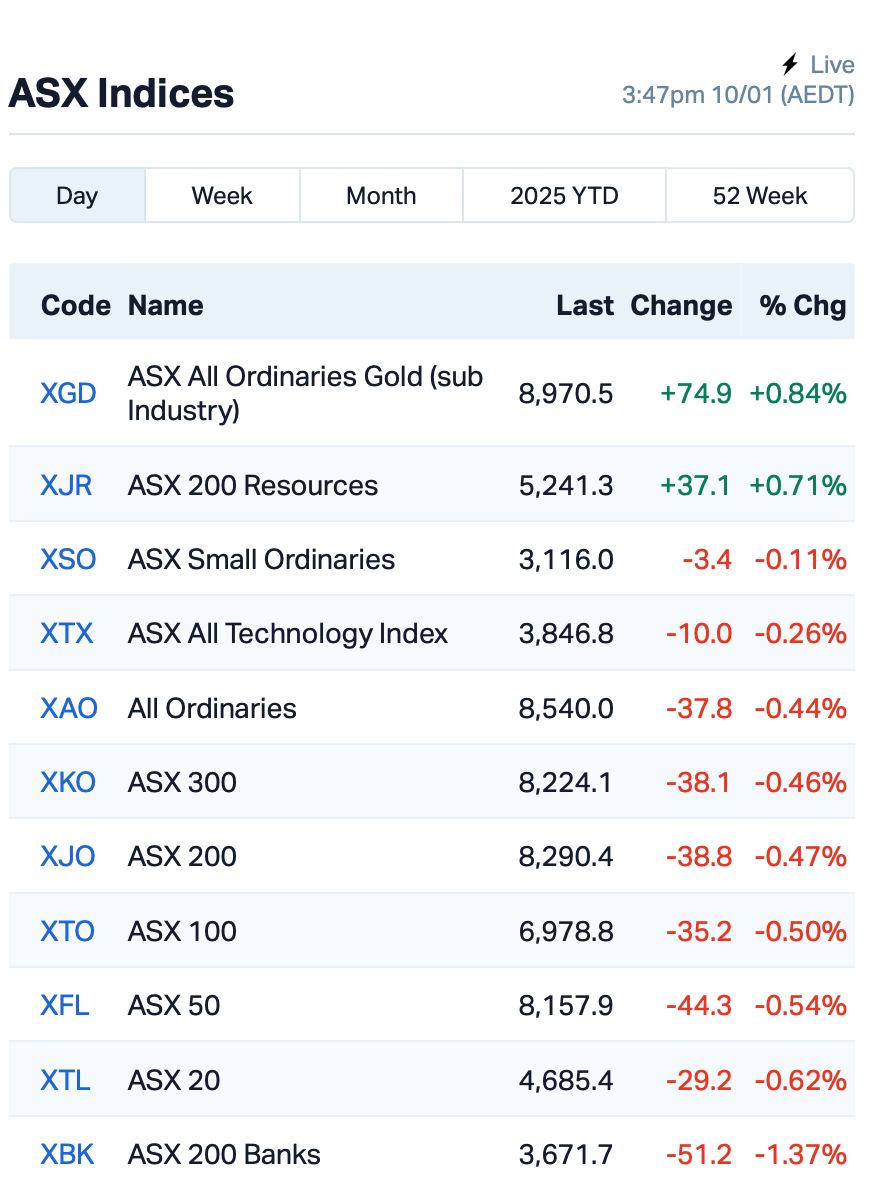Click the +37.1 change value
This screenshot has height=1186, width=890.
tap(696, 485)
